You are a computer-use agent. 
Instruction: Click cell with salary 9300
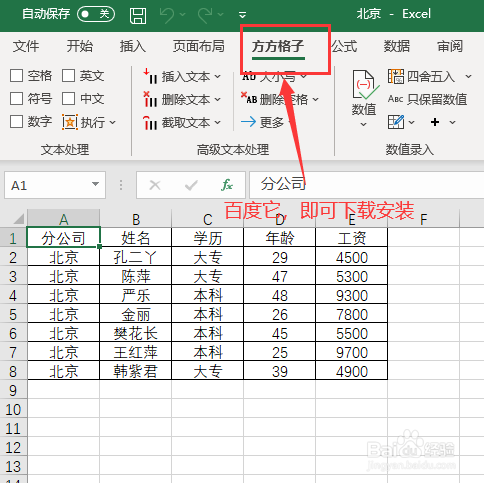pyautogui.click(x=352, y=295)
